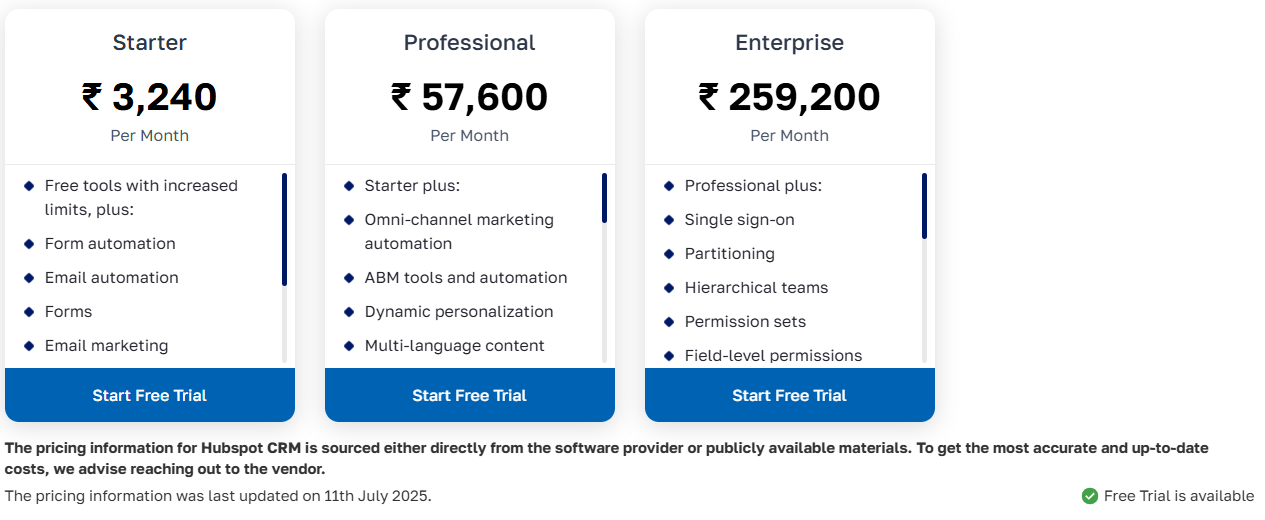Image resolution: width=1265 pixels, height=520 pixels.
Task: Click the Field-level permissions feature item
Action: 772,355
